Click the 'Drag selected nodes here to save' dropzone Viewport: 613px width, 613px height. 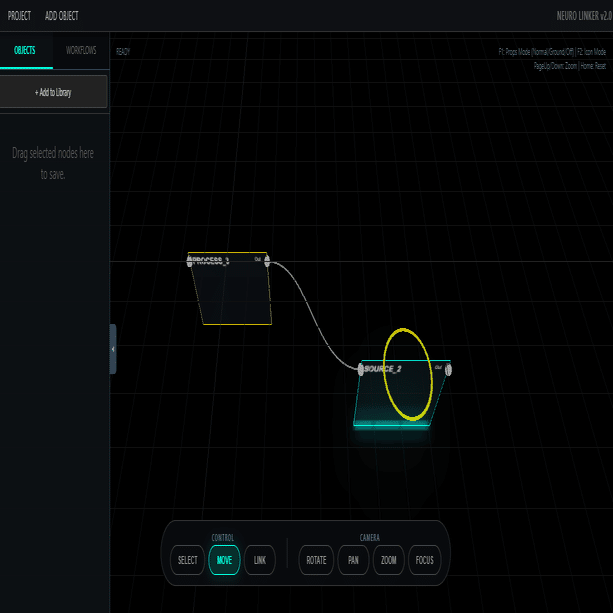coord(53,163)
